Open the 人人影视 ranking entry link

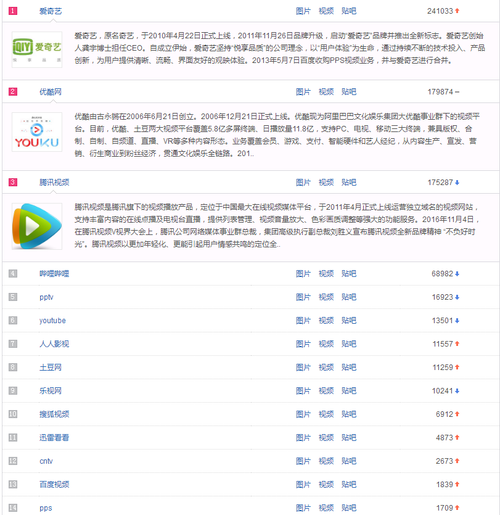(54, 344)
